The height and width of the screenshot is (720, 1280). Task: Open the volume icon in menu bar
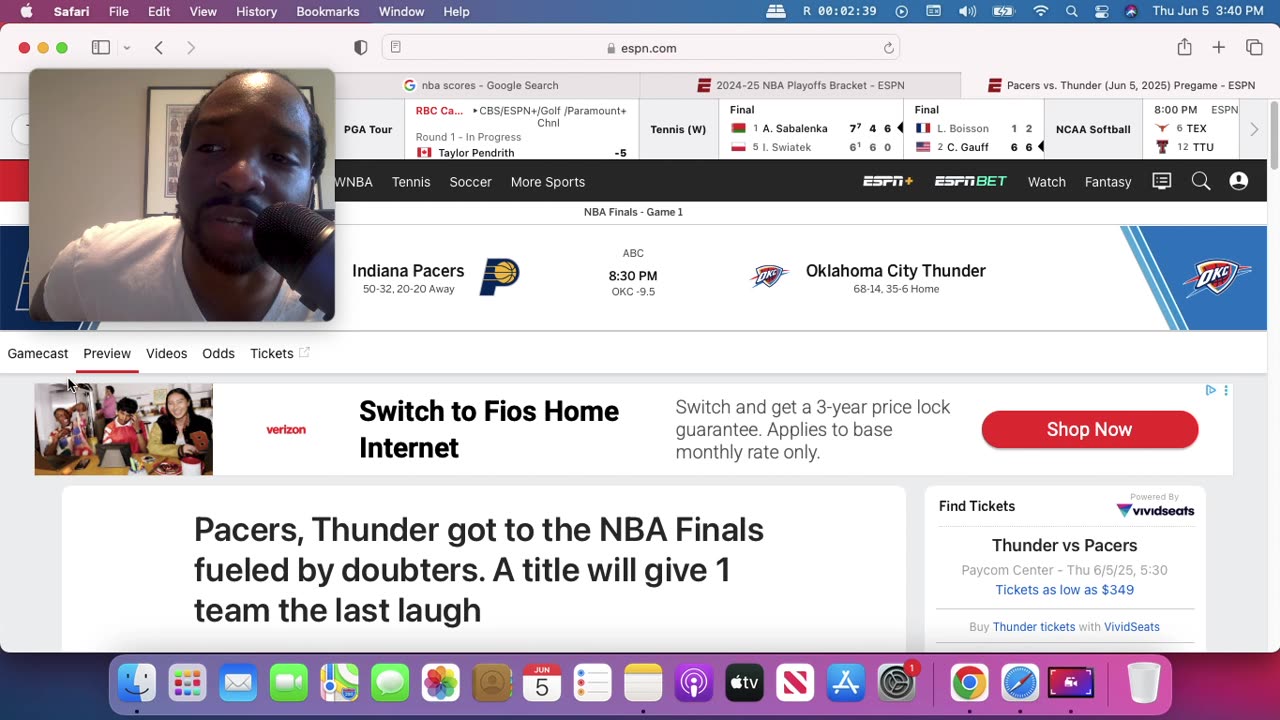pyautogui.click(x=968, y=11)
